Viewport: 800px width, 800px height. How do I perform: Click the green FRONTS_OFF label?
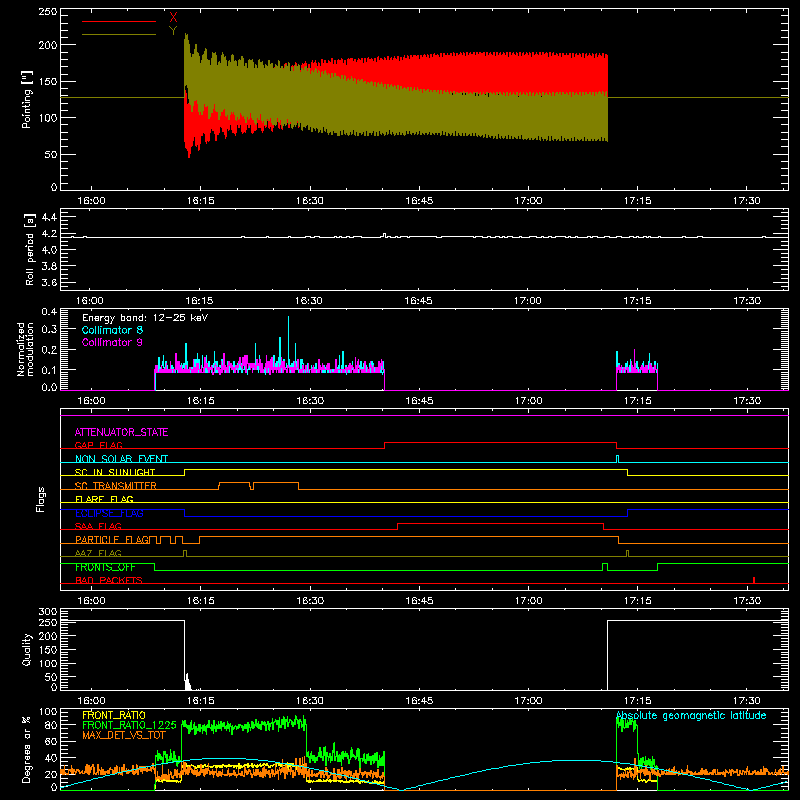click(x=105, y=567)
